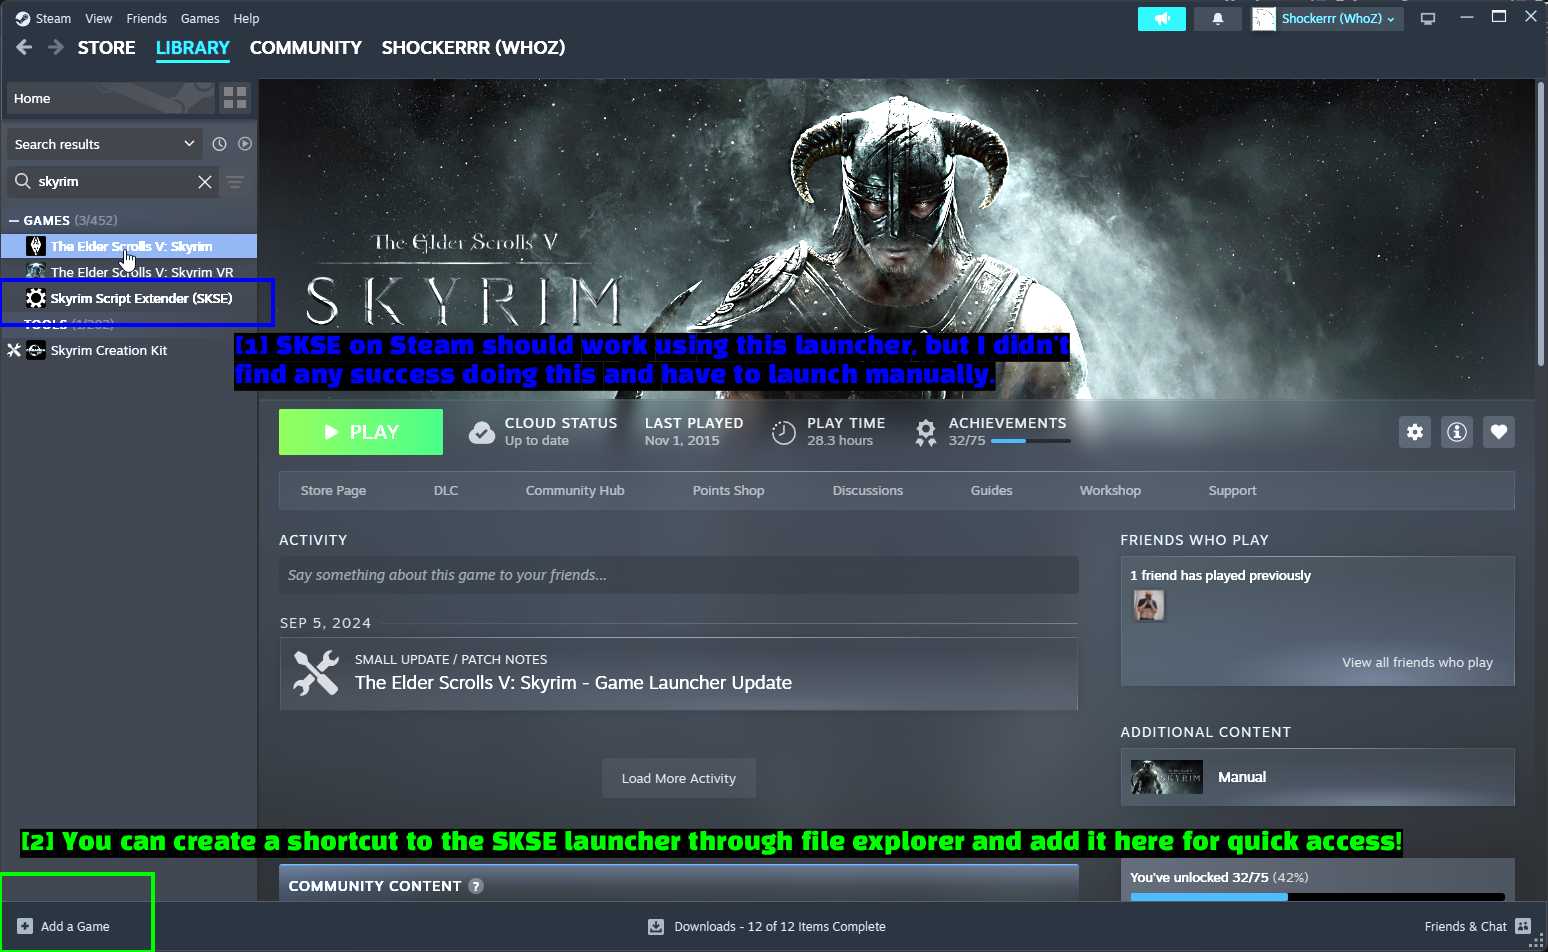Go to the STORE tab
The width and height of the screenshot is (1548, 952).
(x=107, y=48)
